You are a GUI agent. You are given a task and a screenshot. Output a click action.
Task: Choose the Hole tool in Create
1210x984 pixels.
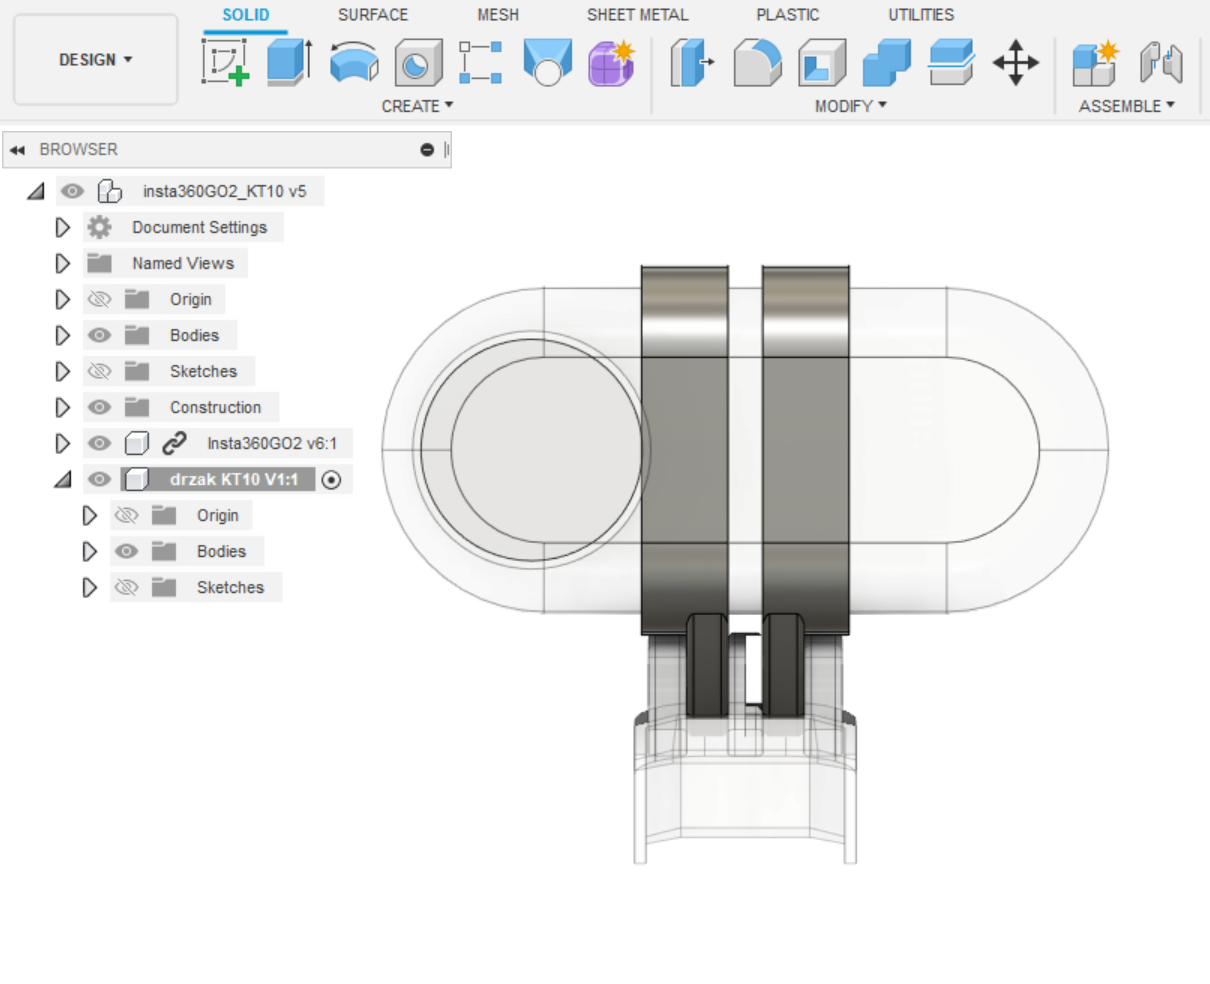[x=418, y=62]
